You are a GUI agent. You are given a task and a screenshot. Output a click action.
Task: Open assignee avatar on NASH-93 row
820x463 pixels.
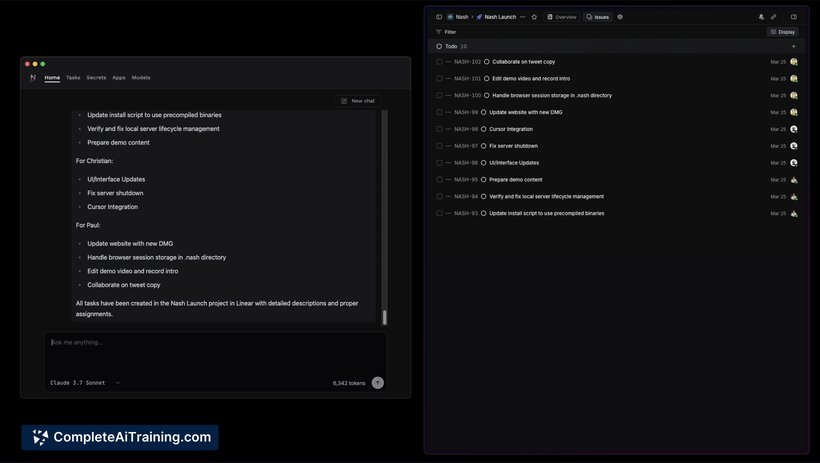[794, 213]
